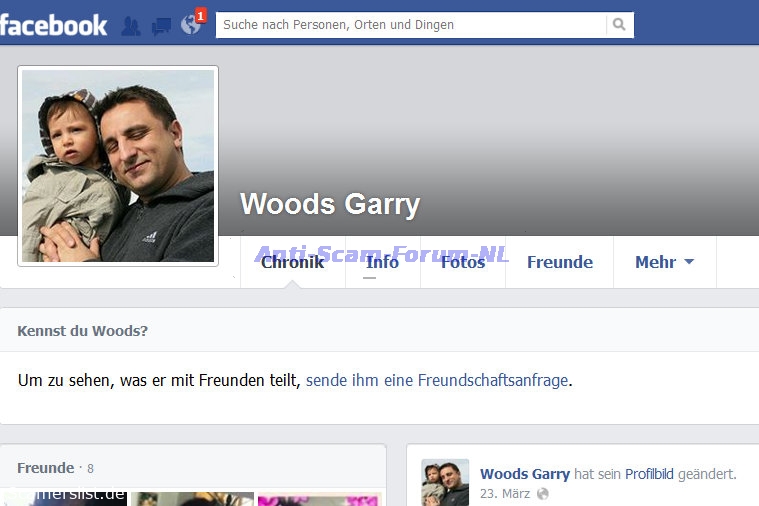Focus the 'Suche nach Personen' search field

pyautogui.click(x=410, y=25)
